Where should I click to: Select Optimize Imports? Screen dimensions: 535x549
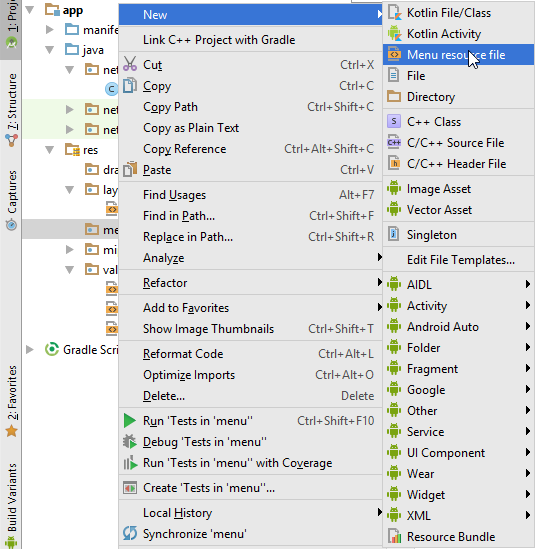250,375
